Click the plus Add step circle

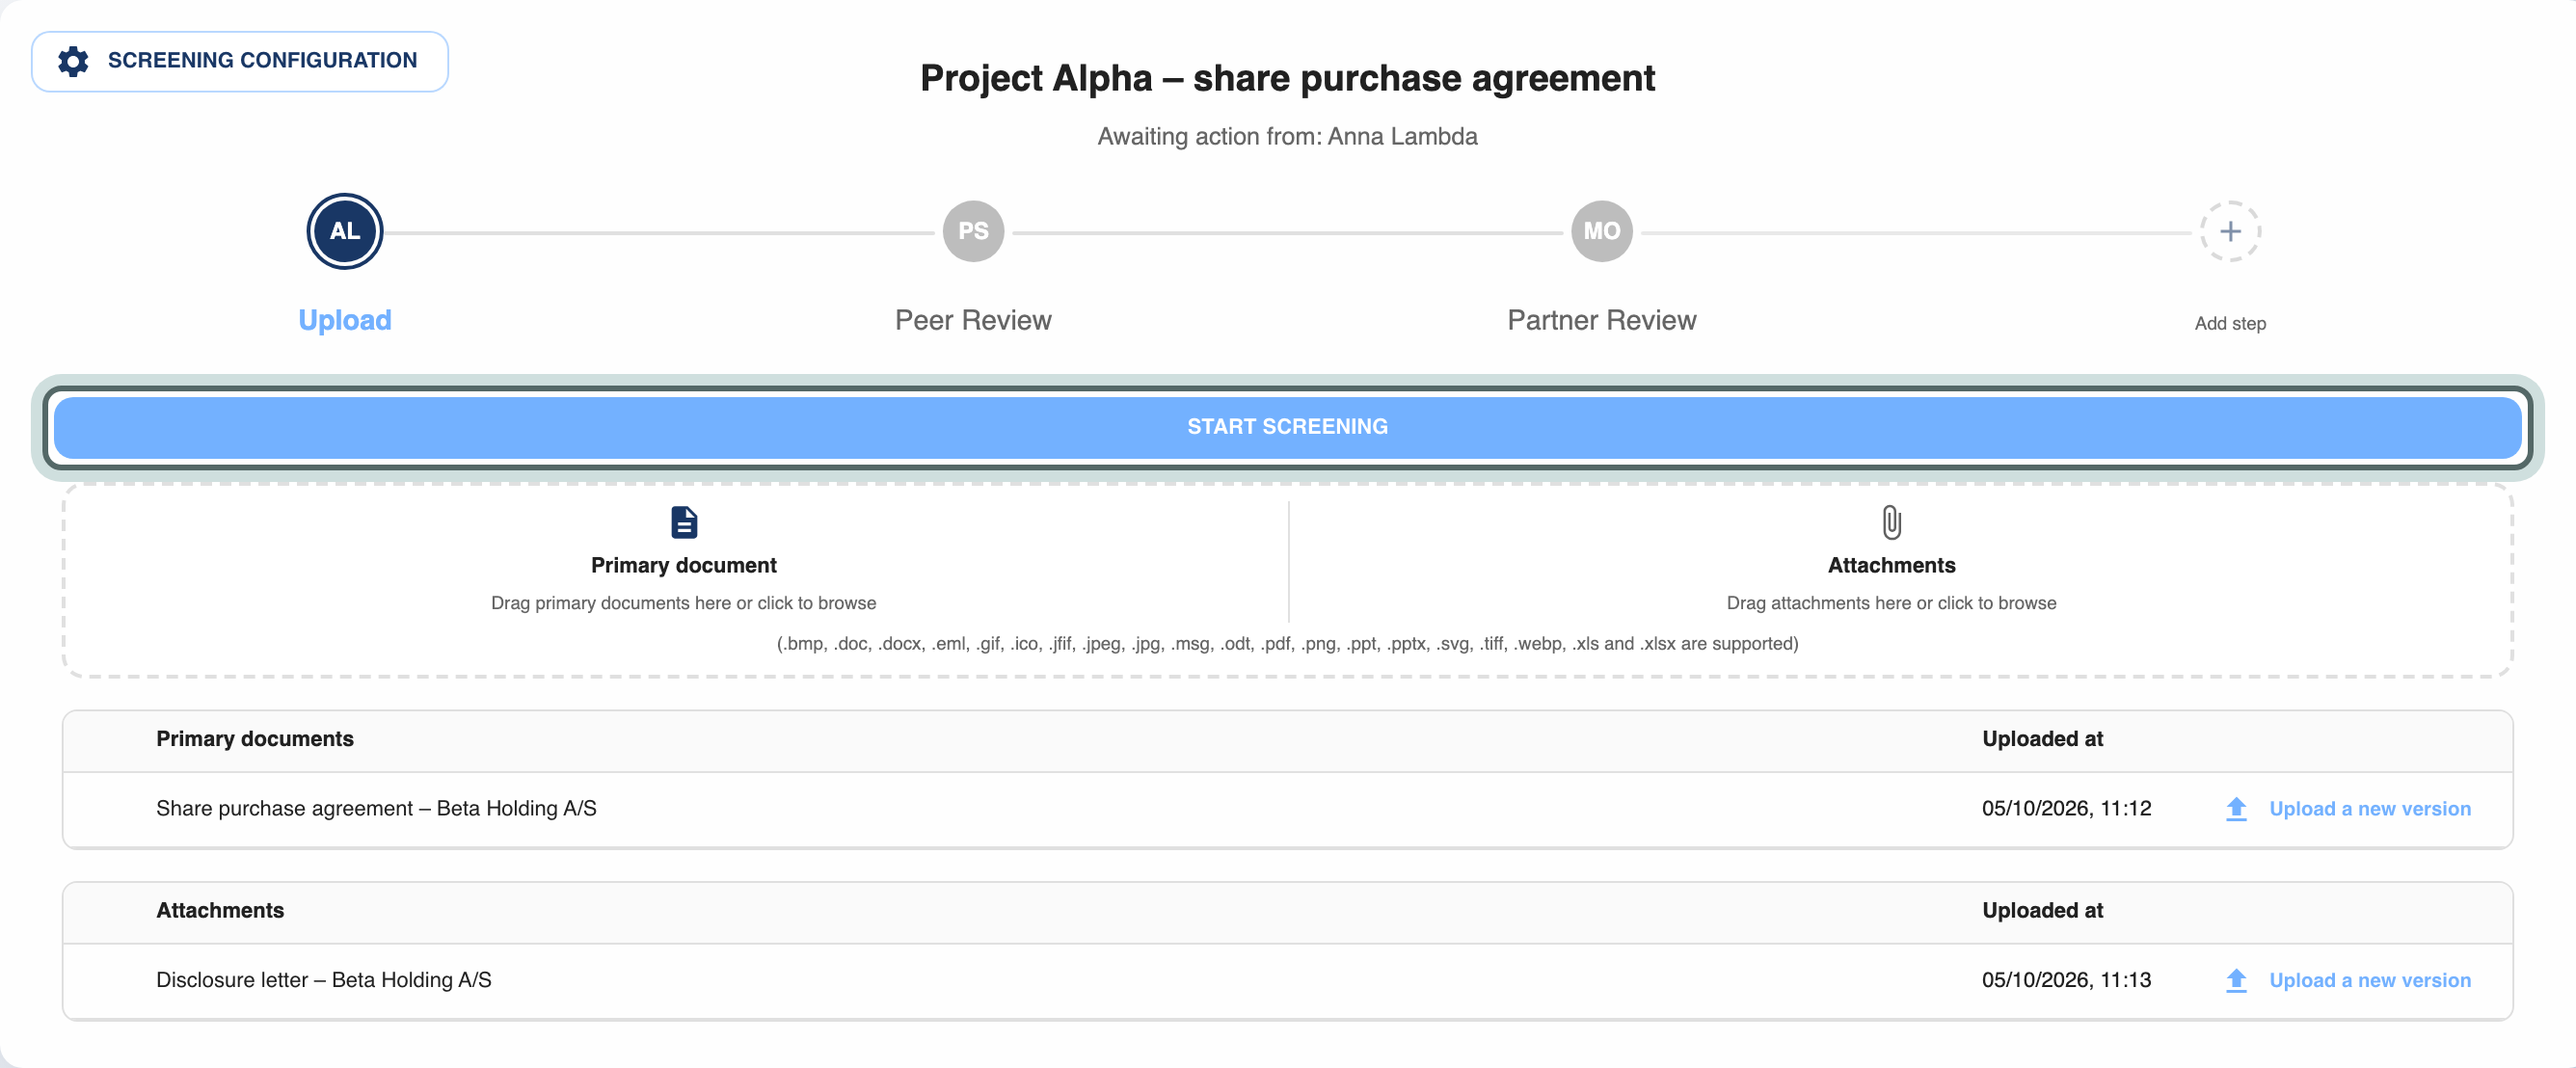click(2230, 231)
